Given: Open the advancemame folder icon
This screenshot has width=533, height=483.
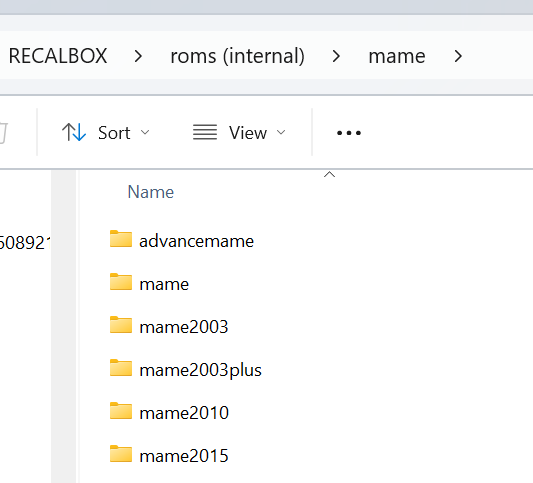Looking at the screenshot, I should tap(121, 239).
